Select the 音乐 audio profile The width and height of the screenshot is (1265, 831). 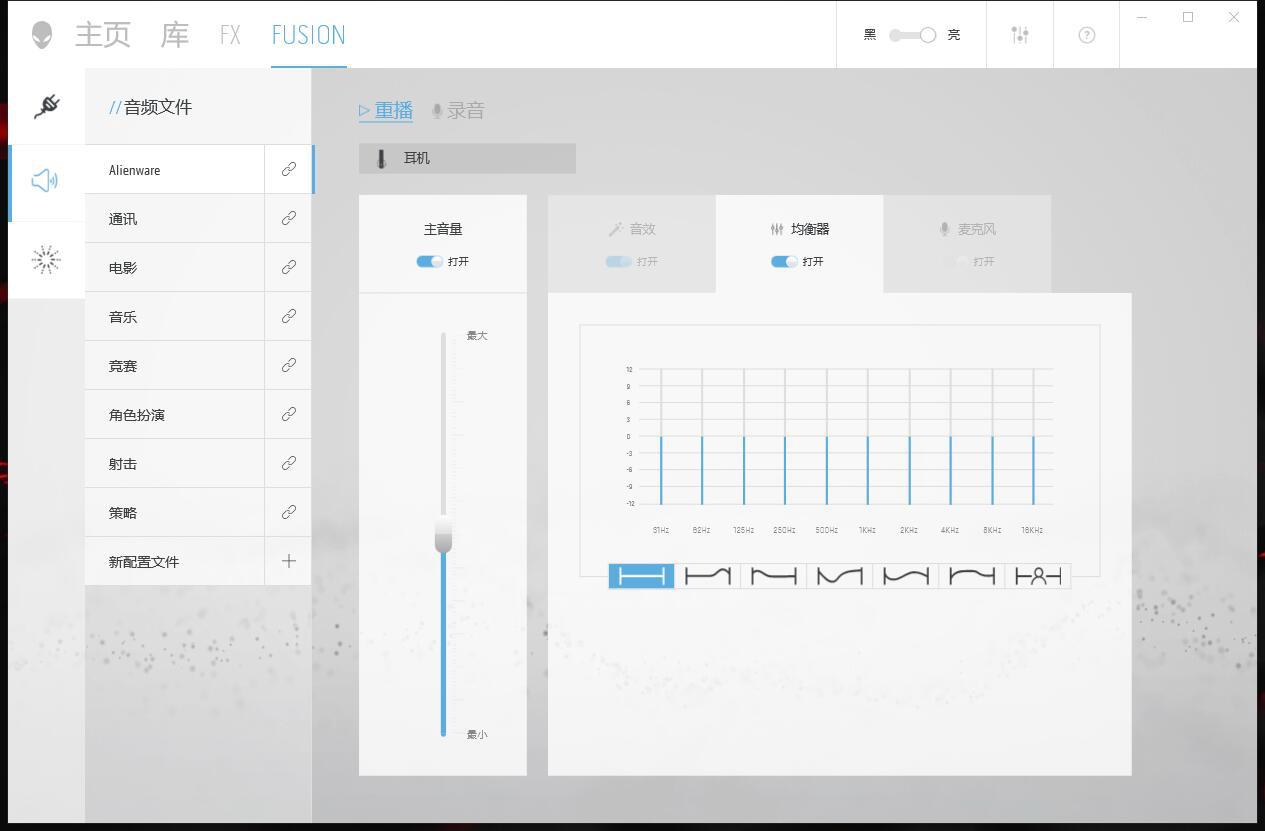click(174, 316)
